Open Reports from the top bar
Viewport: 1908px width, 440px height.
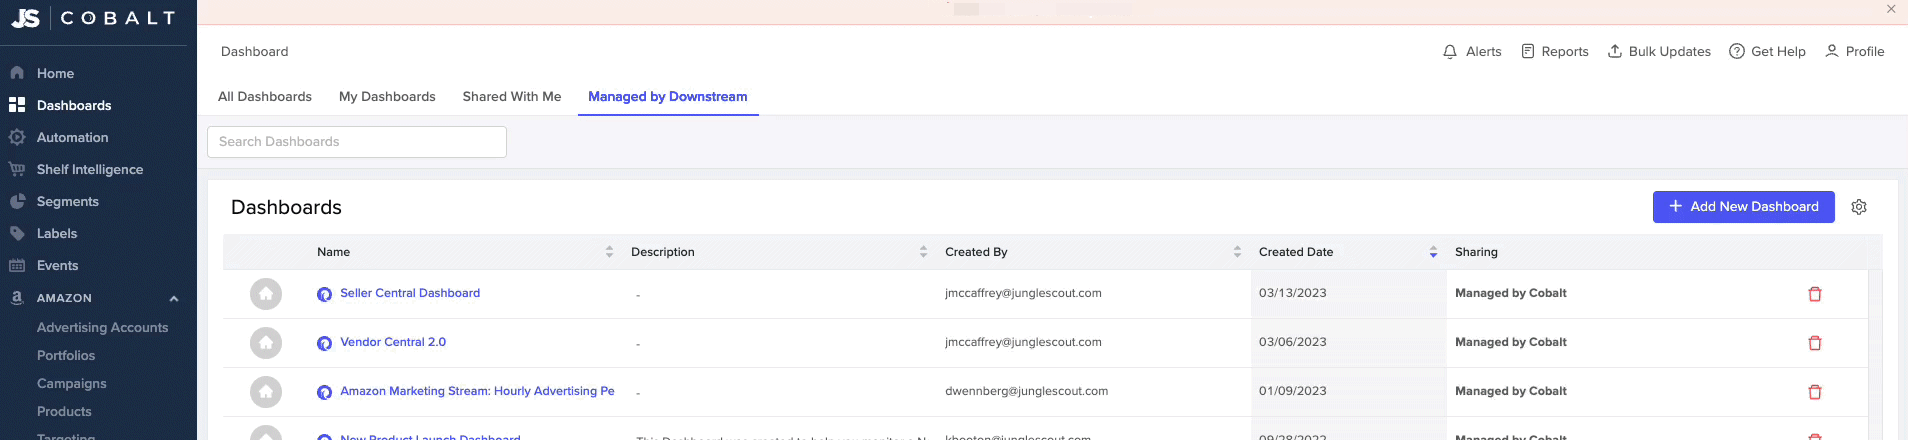(1555, 51)
